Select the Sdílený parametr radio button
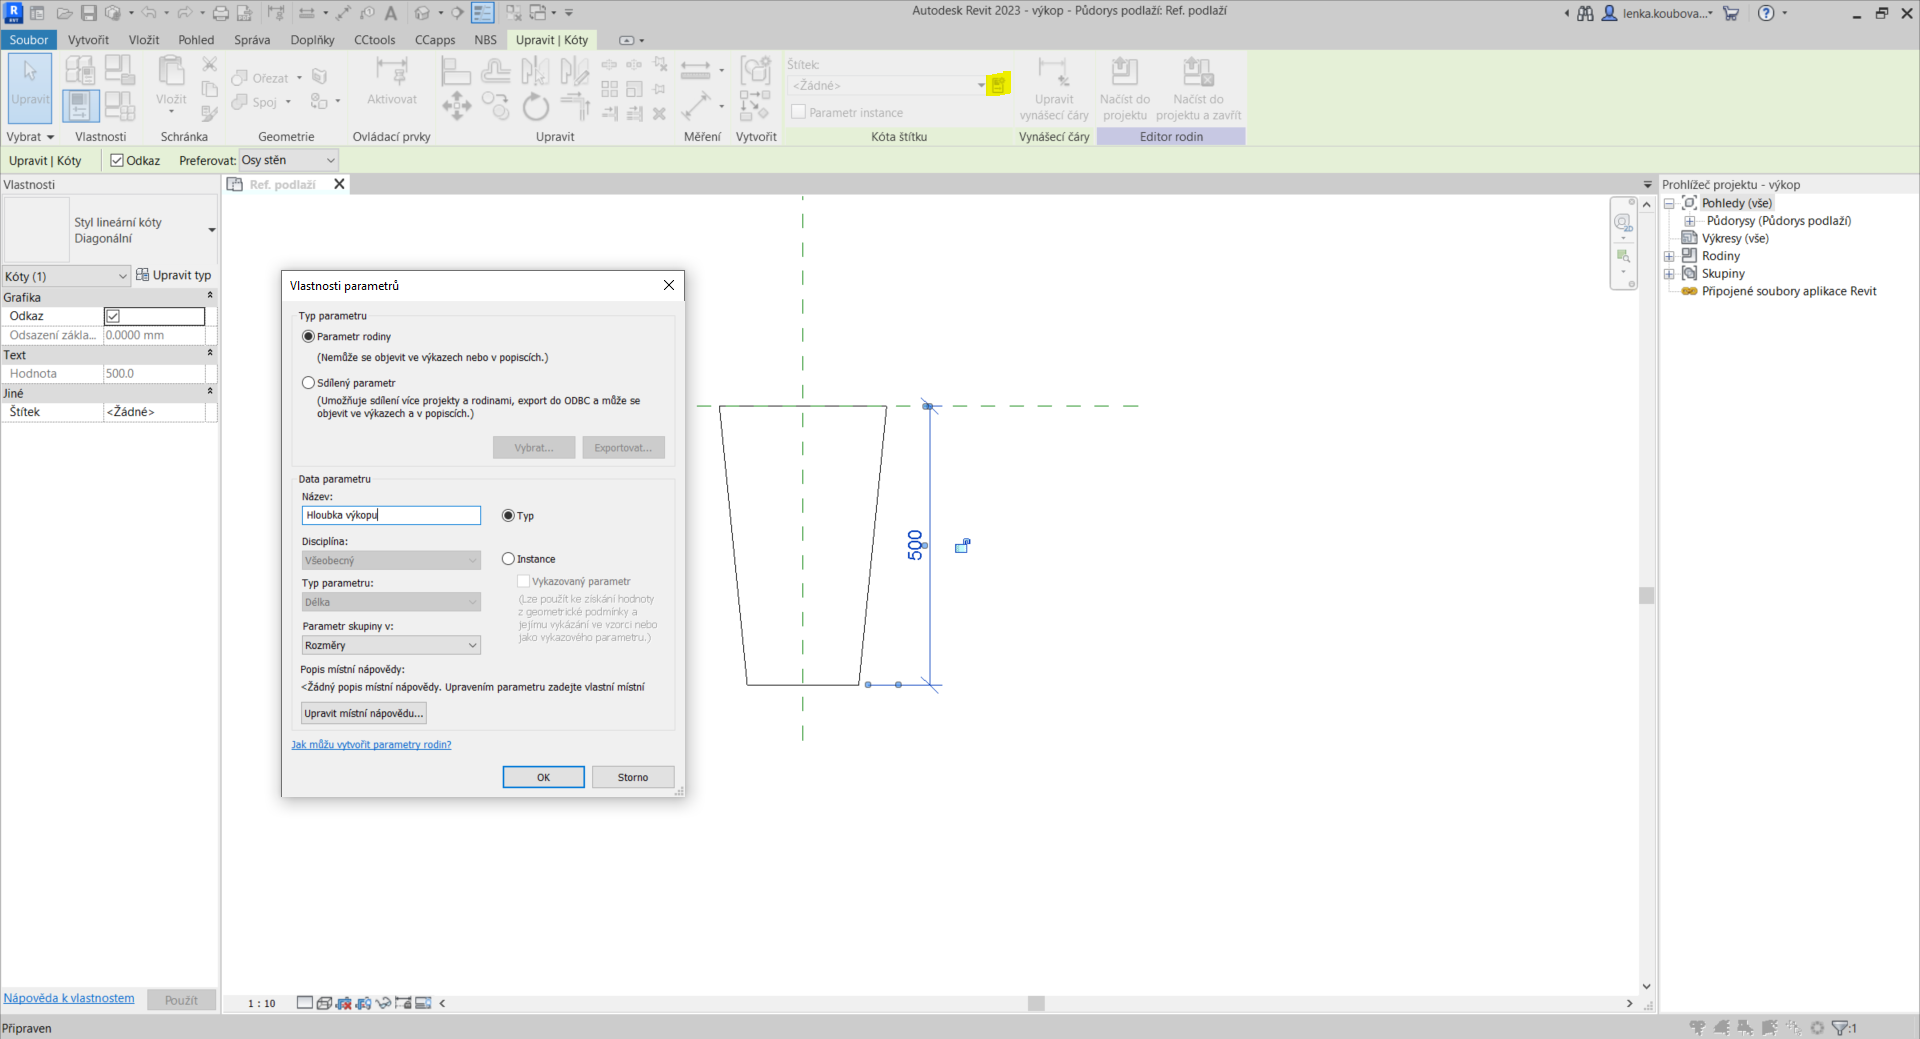This screenshot has width=1920, height=1039. point(309,383)
